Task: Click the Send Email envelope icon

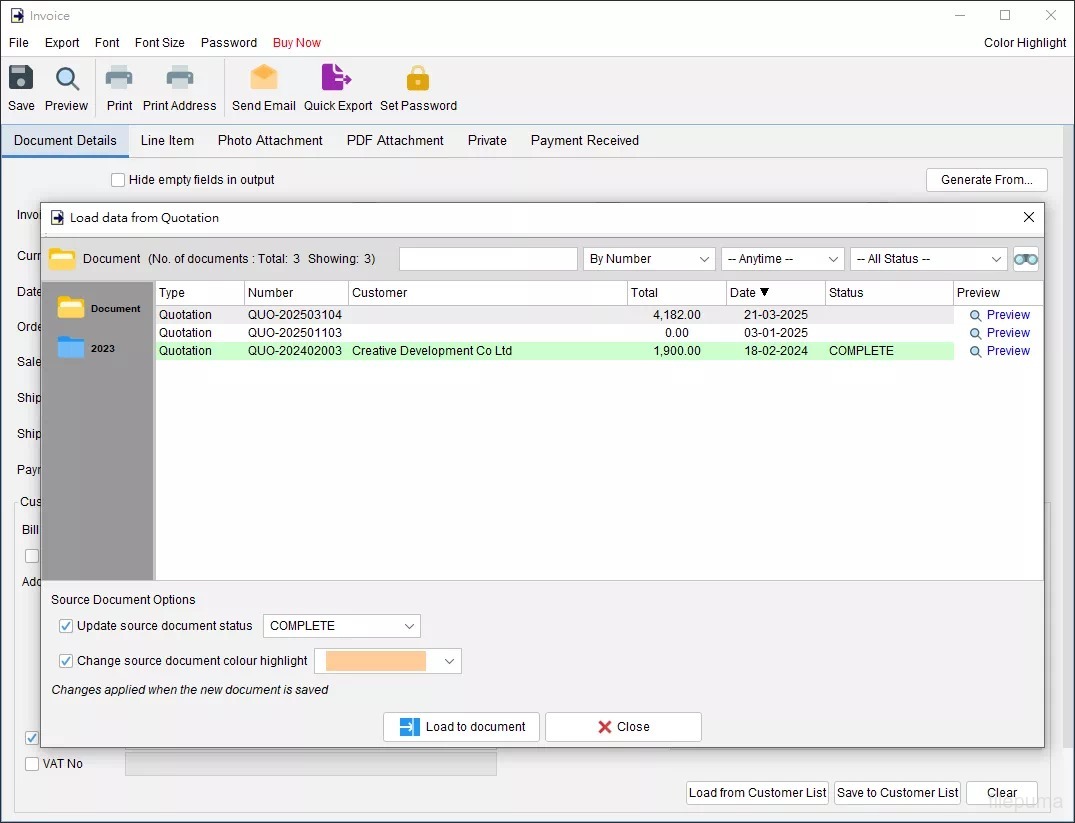Action: pos(264,79)
